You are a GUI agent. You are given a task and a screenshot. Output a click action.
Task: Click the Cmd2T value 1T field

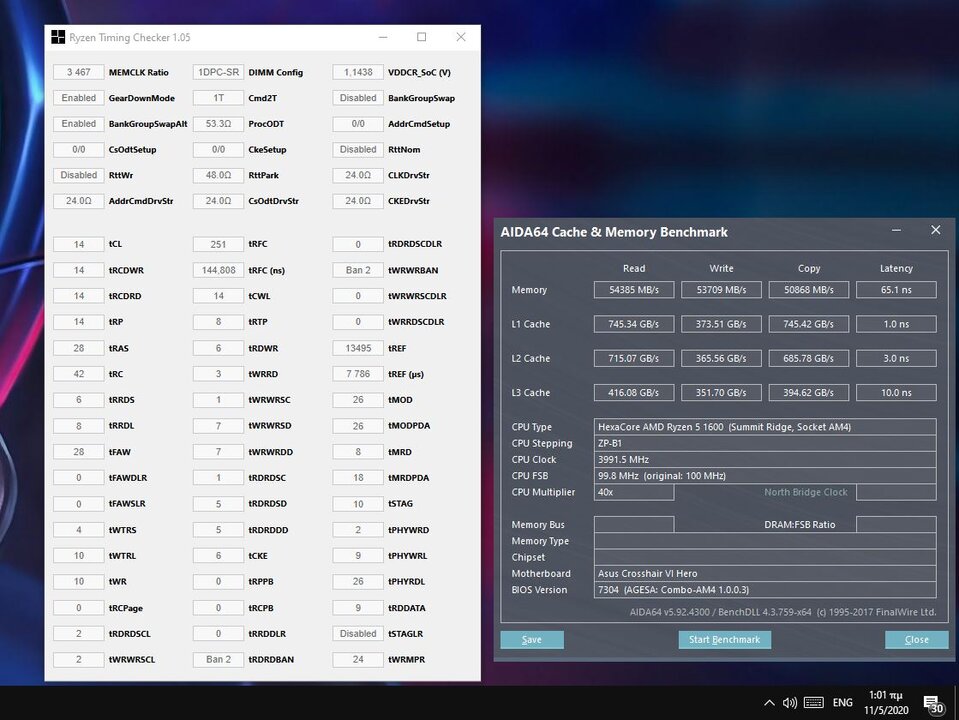click(218, 98)
